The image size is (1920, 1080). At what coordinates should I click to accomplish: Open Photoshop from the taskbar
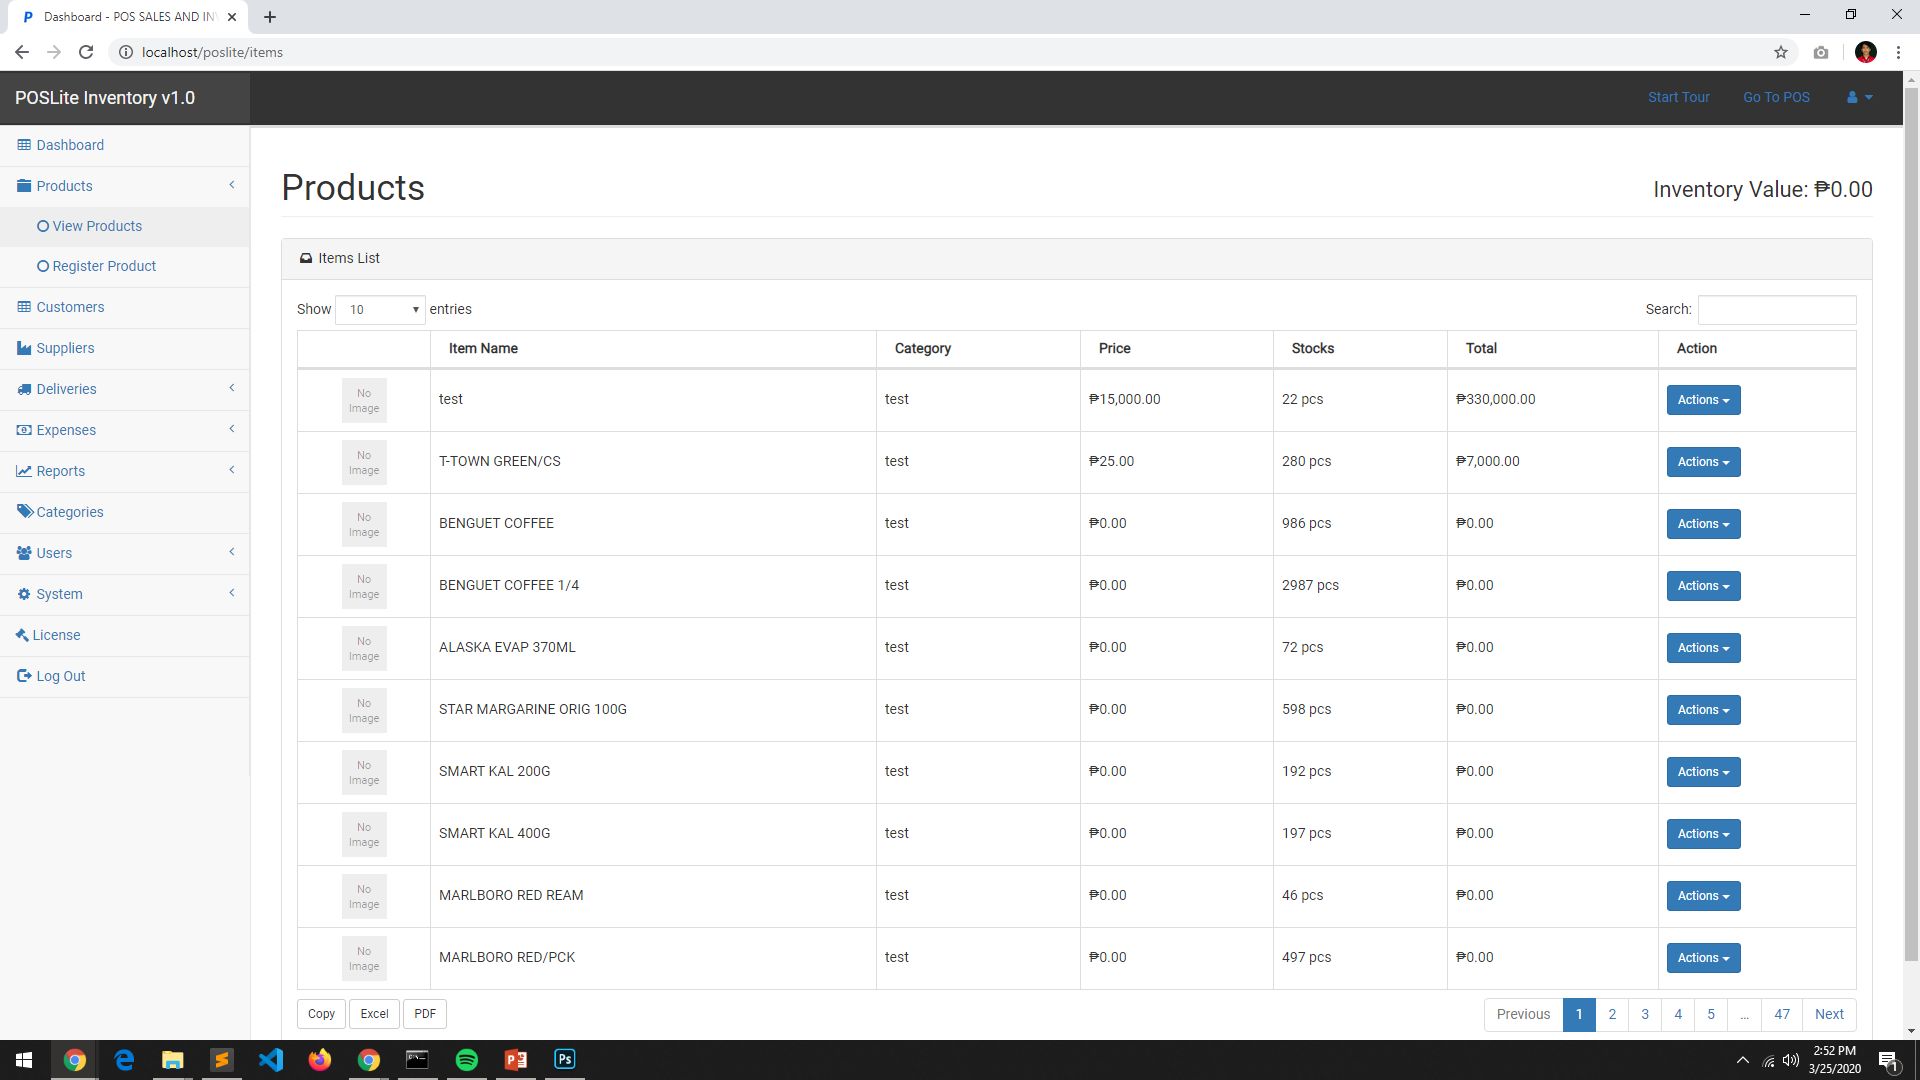click(565, 1060)
